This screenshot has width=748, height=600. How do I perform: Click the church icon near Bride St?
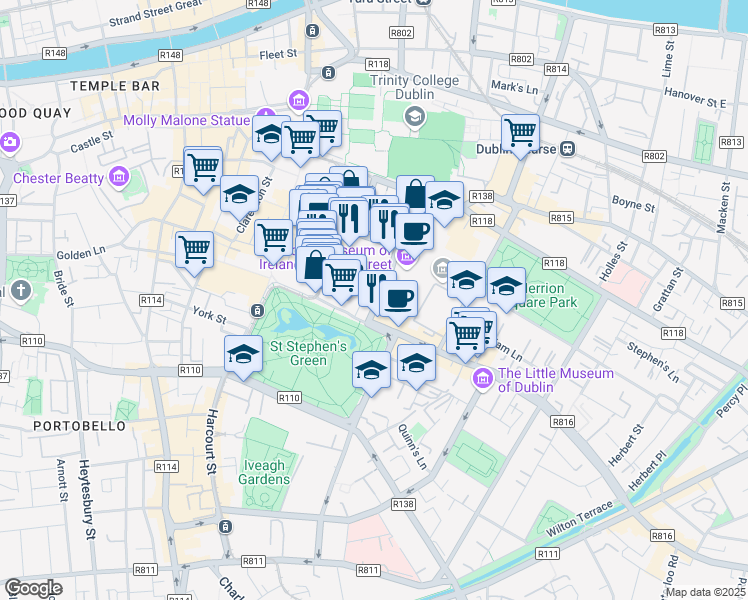(21, 290)
